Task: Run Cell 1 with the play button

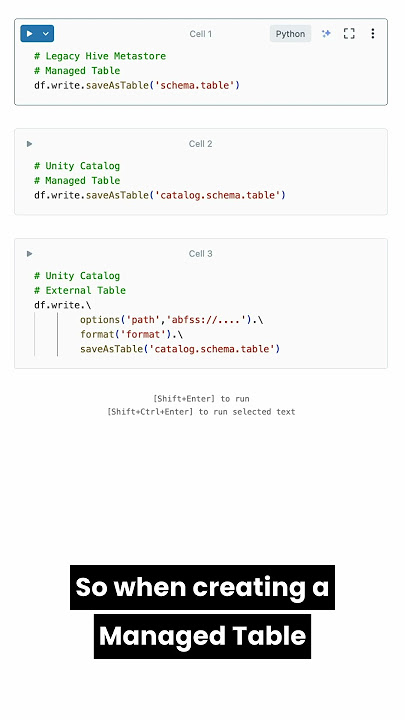Action: [x=29, y=34]
